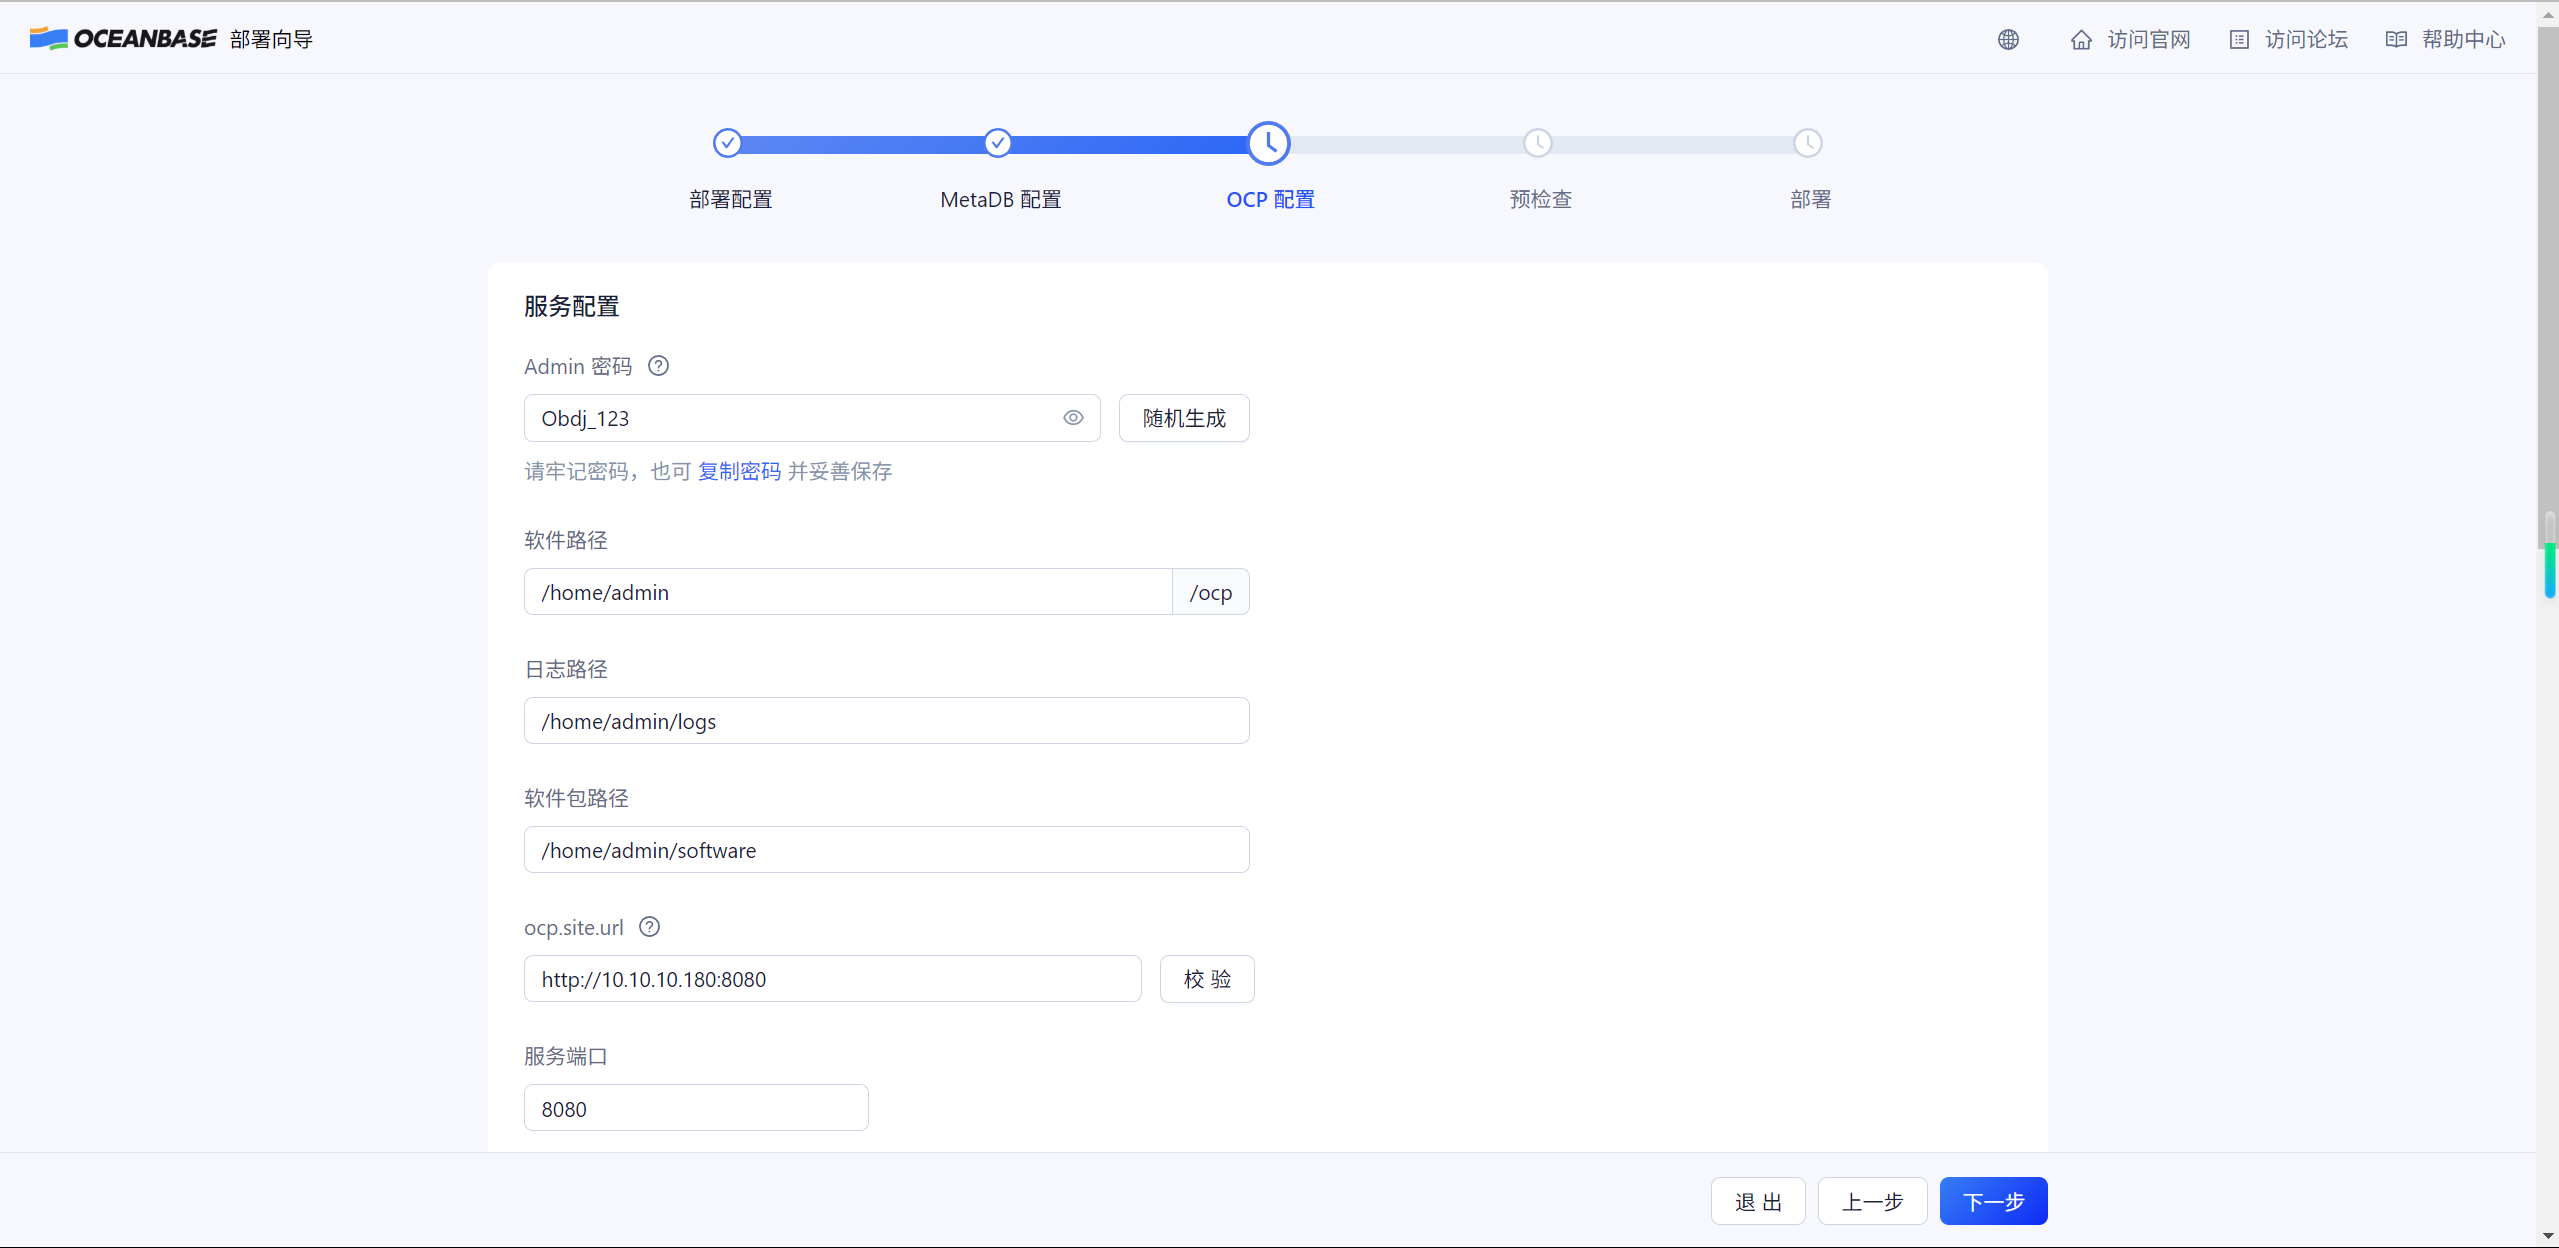
Task: Open the language globe icon
Action: tap(2008, 39)
